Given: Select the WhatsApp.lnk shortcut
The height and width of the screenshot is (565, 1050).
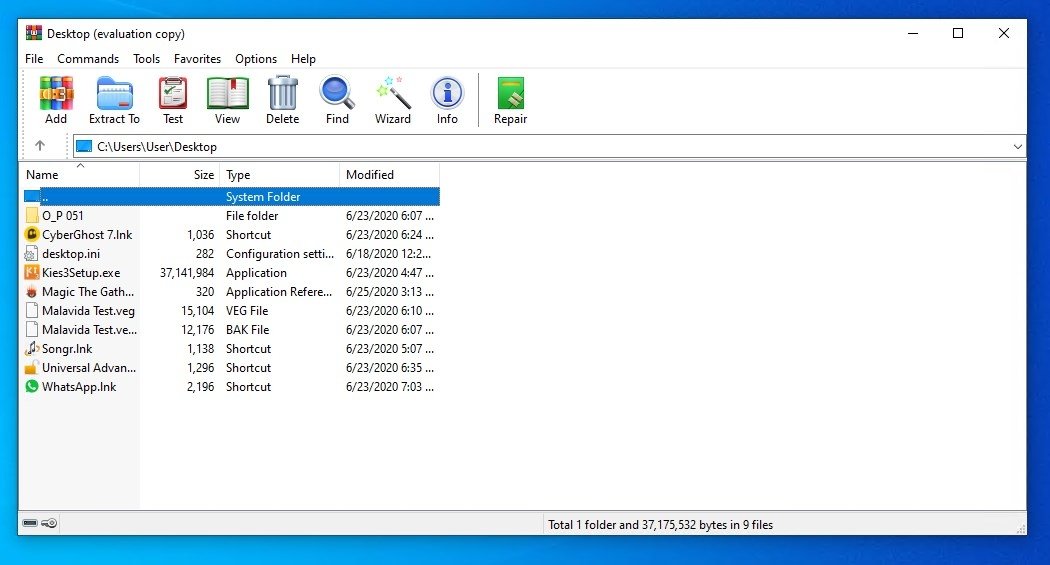Looking at the screenshot, I should click(x=78, y=387).
